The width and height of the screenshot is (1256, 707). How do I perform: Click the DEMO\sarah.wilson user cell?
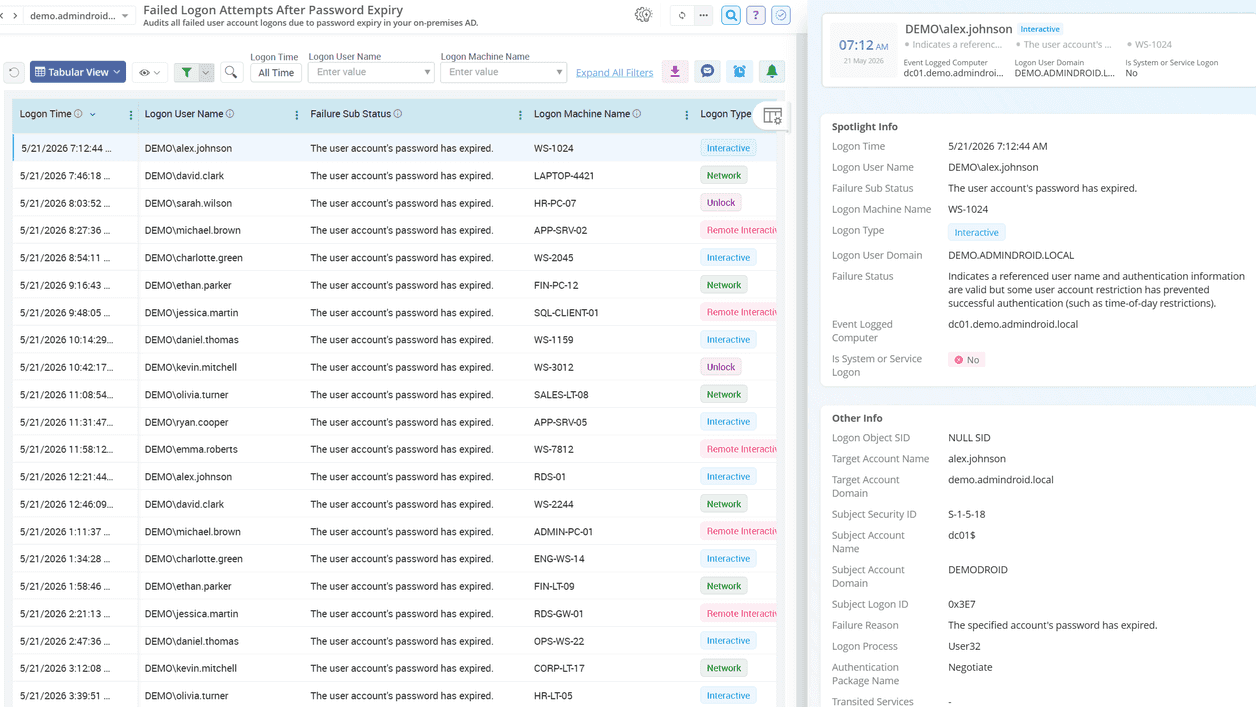[x=188, y=203]
